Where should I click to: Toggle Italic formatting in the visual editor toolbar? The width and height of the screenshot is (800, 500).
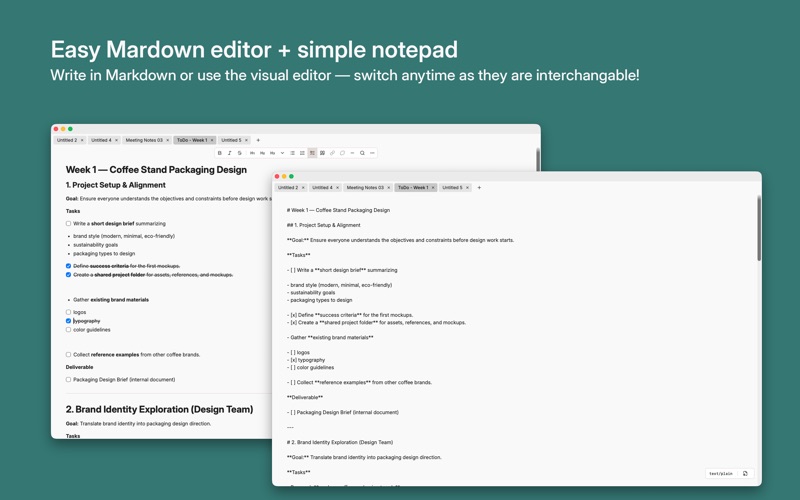(x=230, y=153)
